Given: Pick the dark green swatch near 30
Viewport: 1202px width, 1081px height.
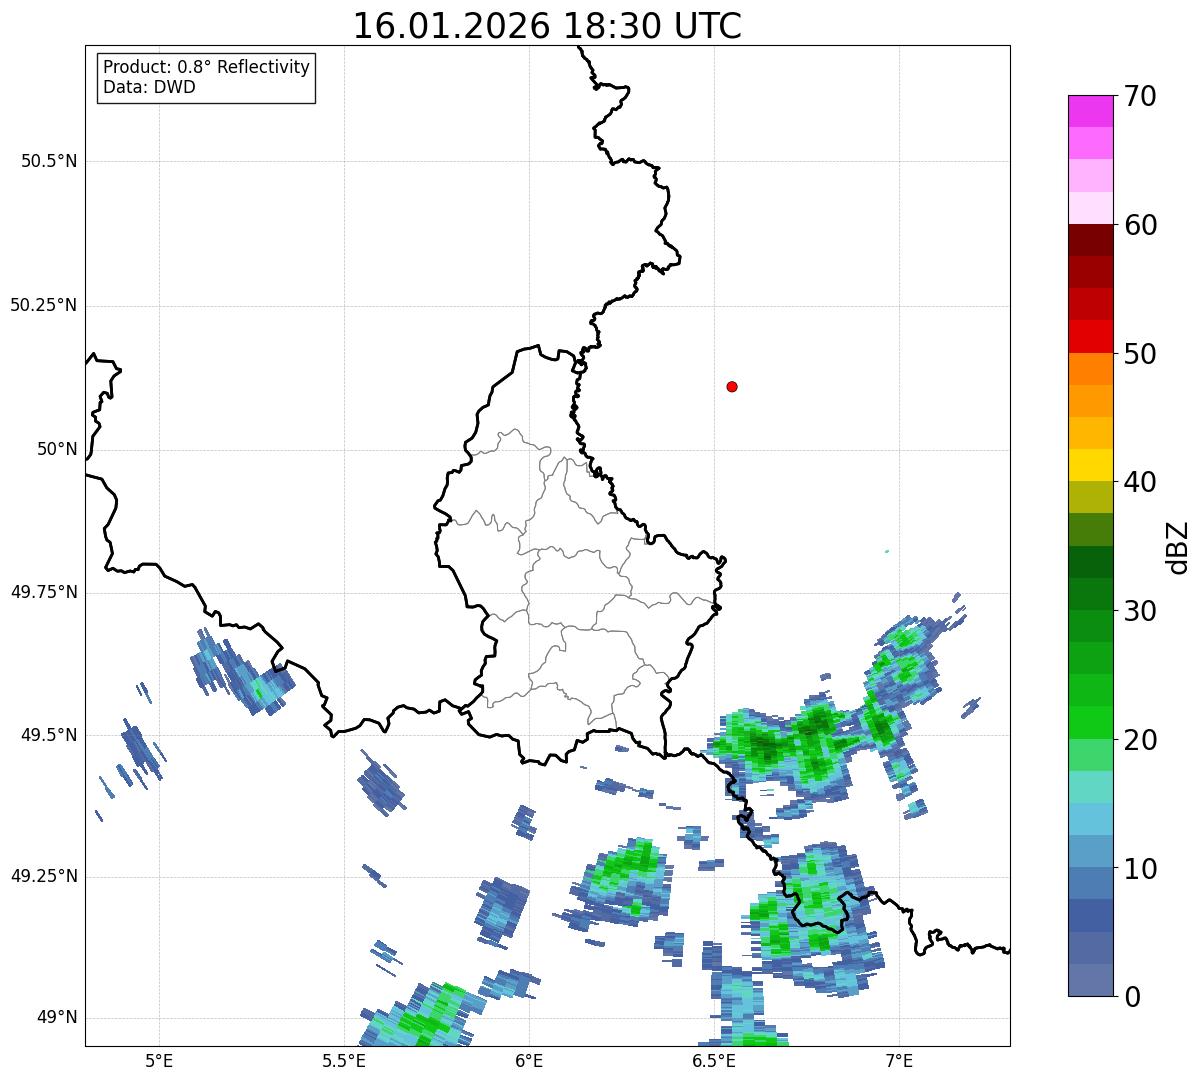Looking at the screenshot, I should (x=1090, y=594).
